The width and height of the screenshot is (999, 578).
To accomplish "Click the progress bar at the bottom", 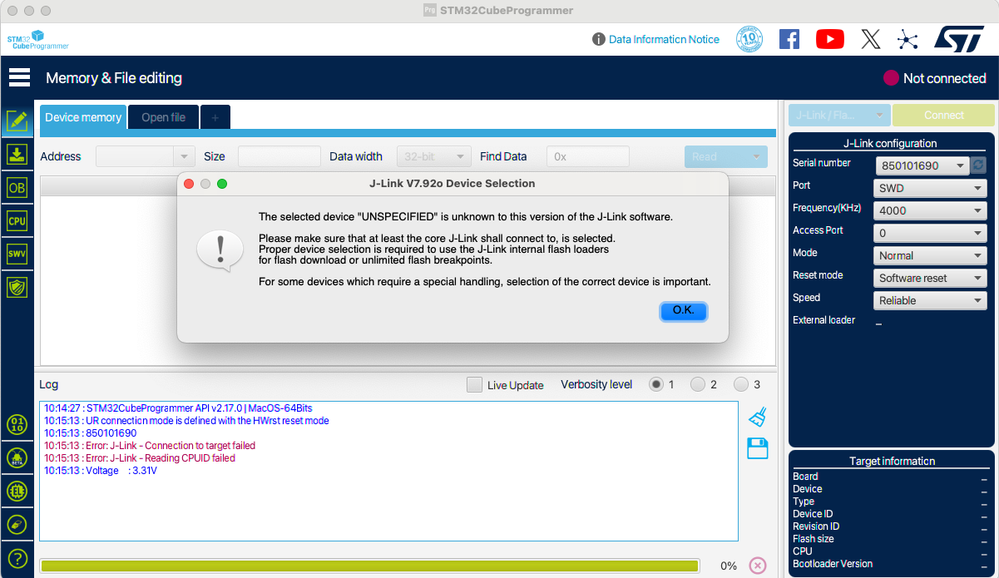I will (369, 565).
